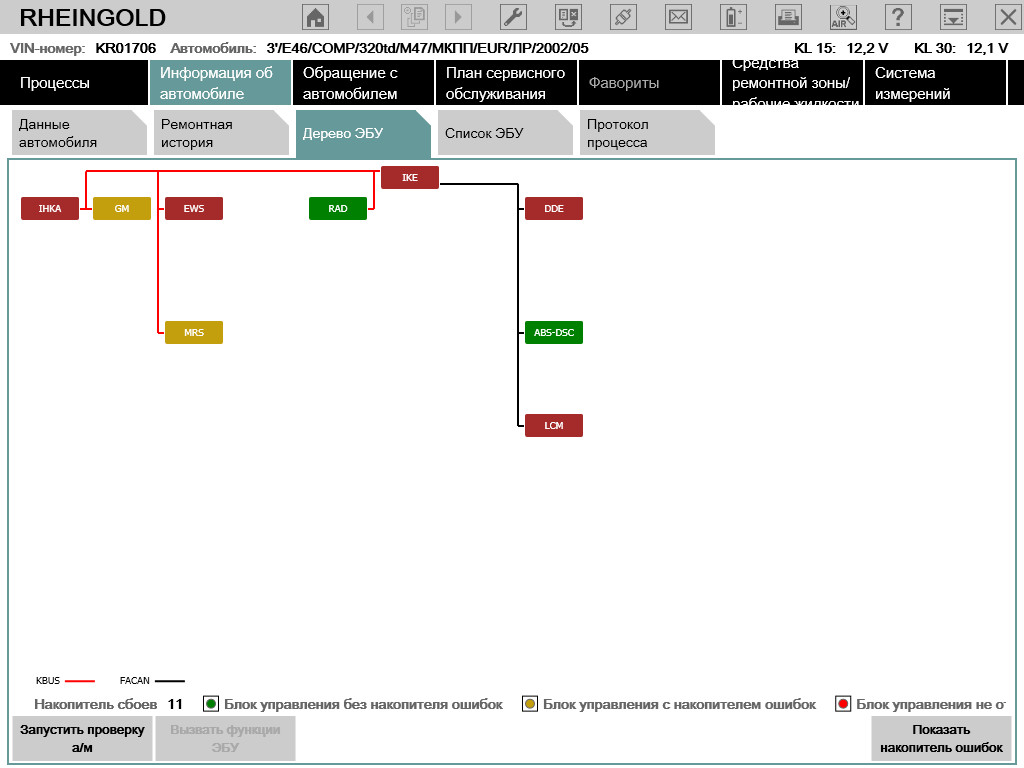
Task: Click Запустить проверку а/м button
Action: pyautogui.click(x=82, y=739)
